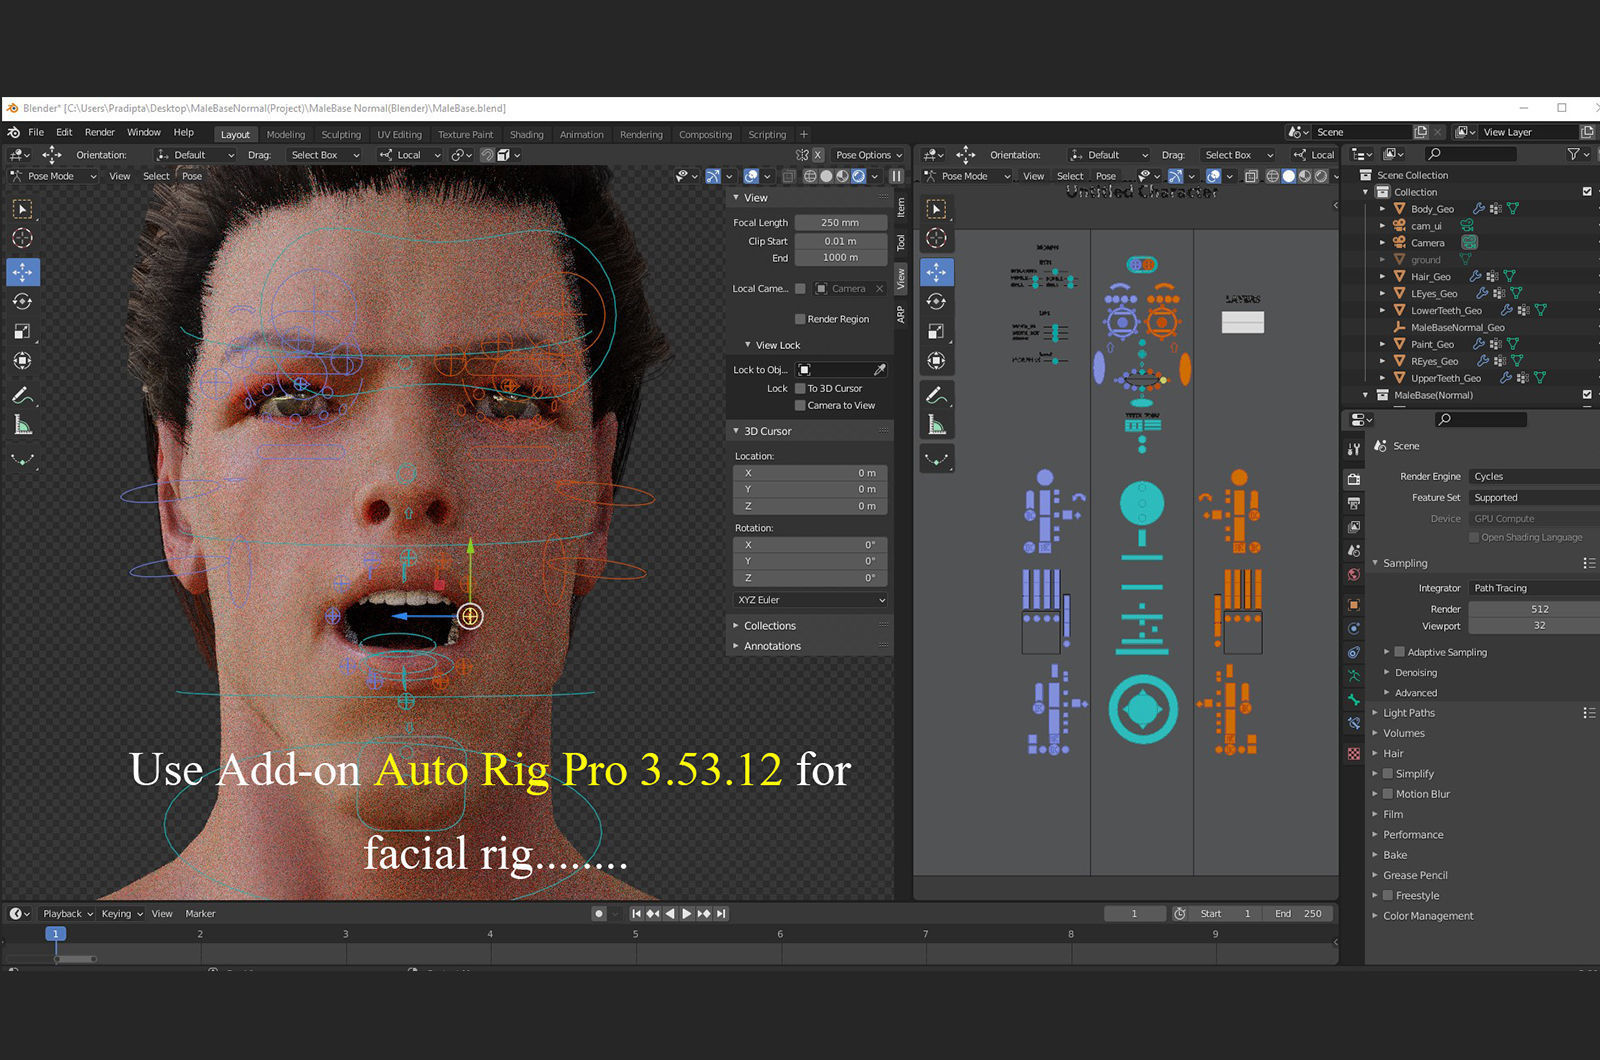
Task: Adjust the Viewport samples 32 field
Action: [1533, 626]
